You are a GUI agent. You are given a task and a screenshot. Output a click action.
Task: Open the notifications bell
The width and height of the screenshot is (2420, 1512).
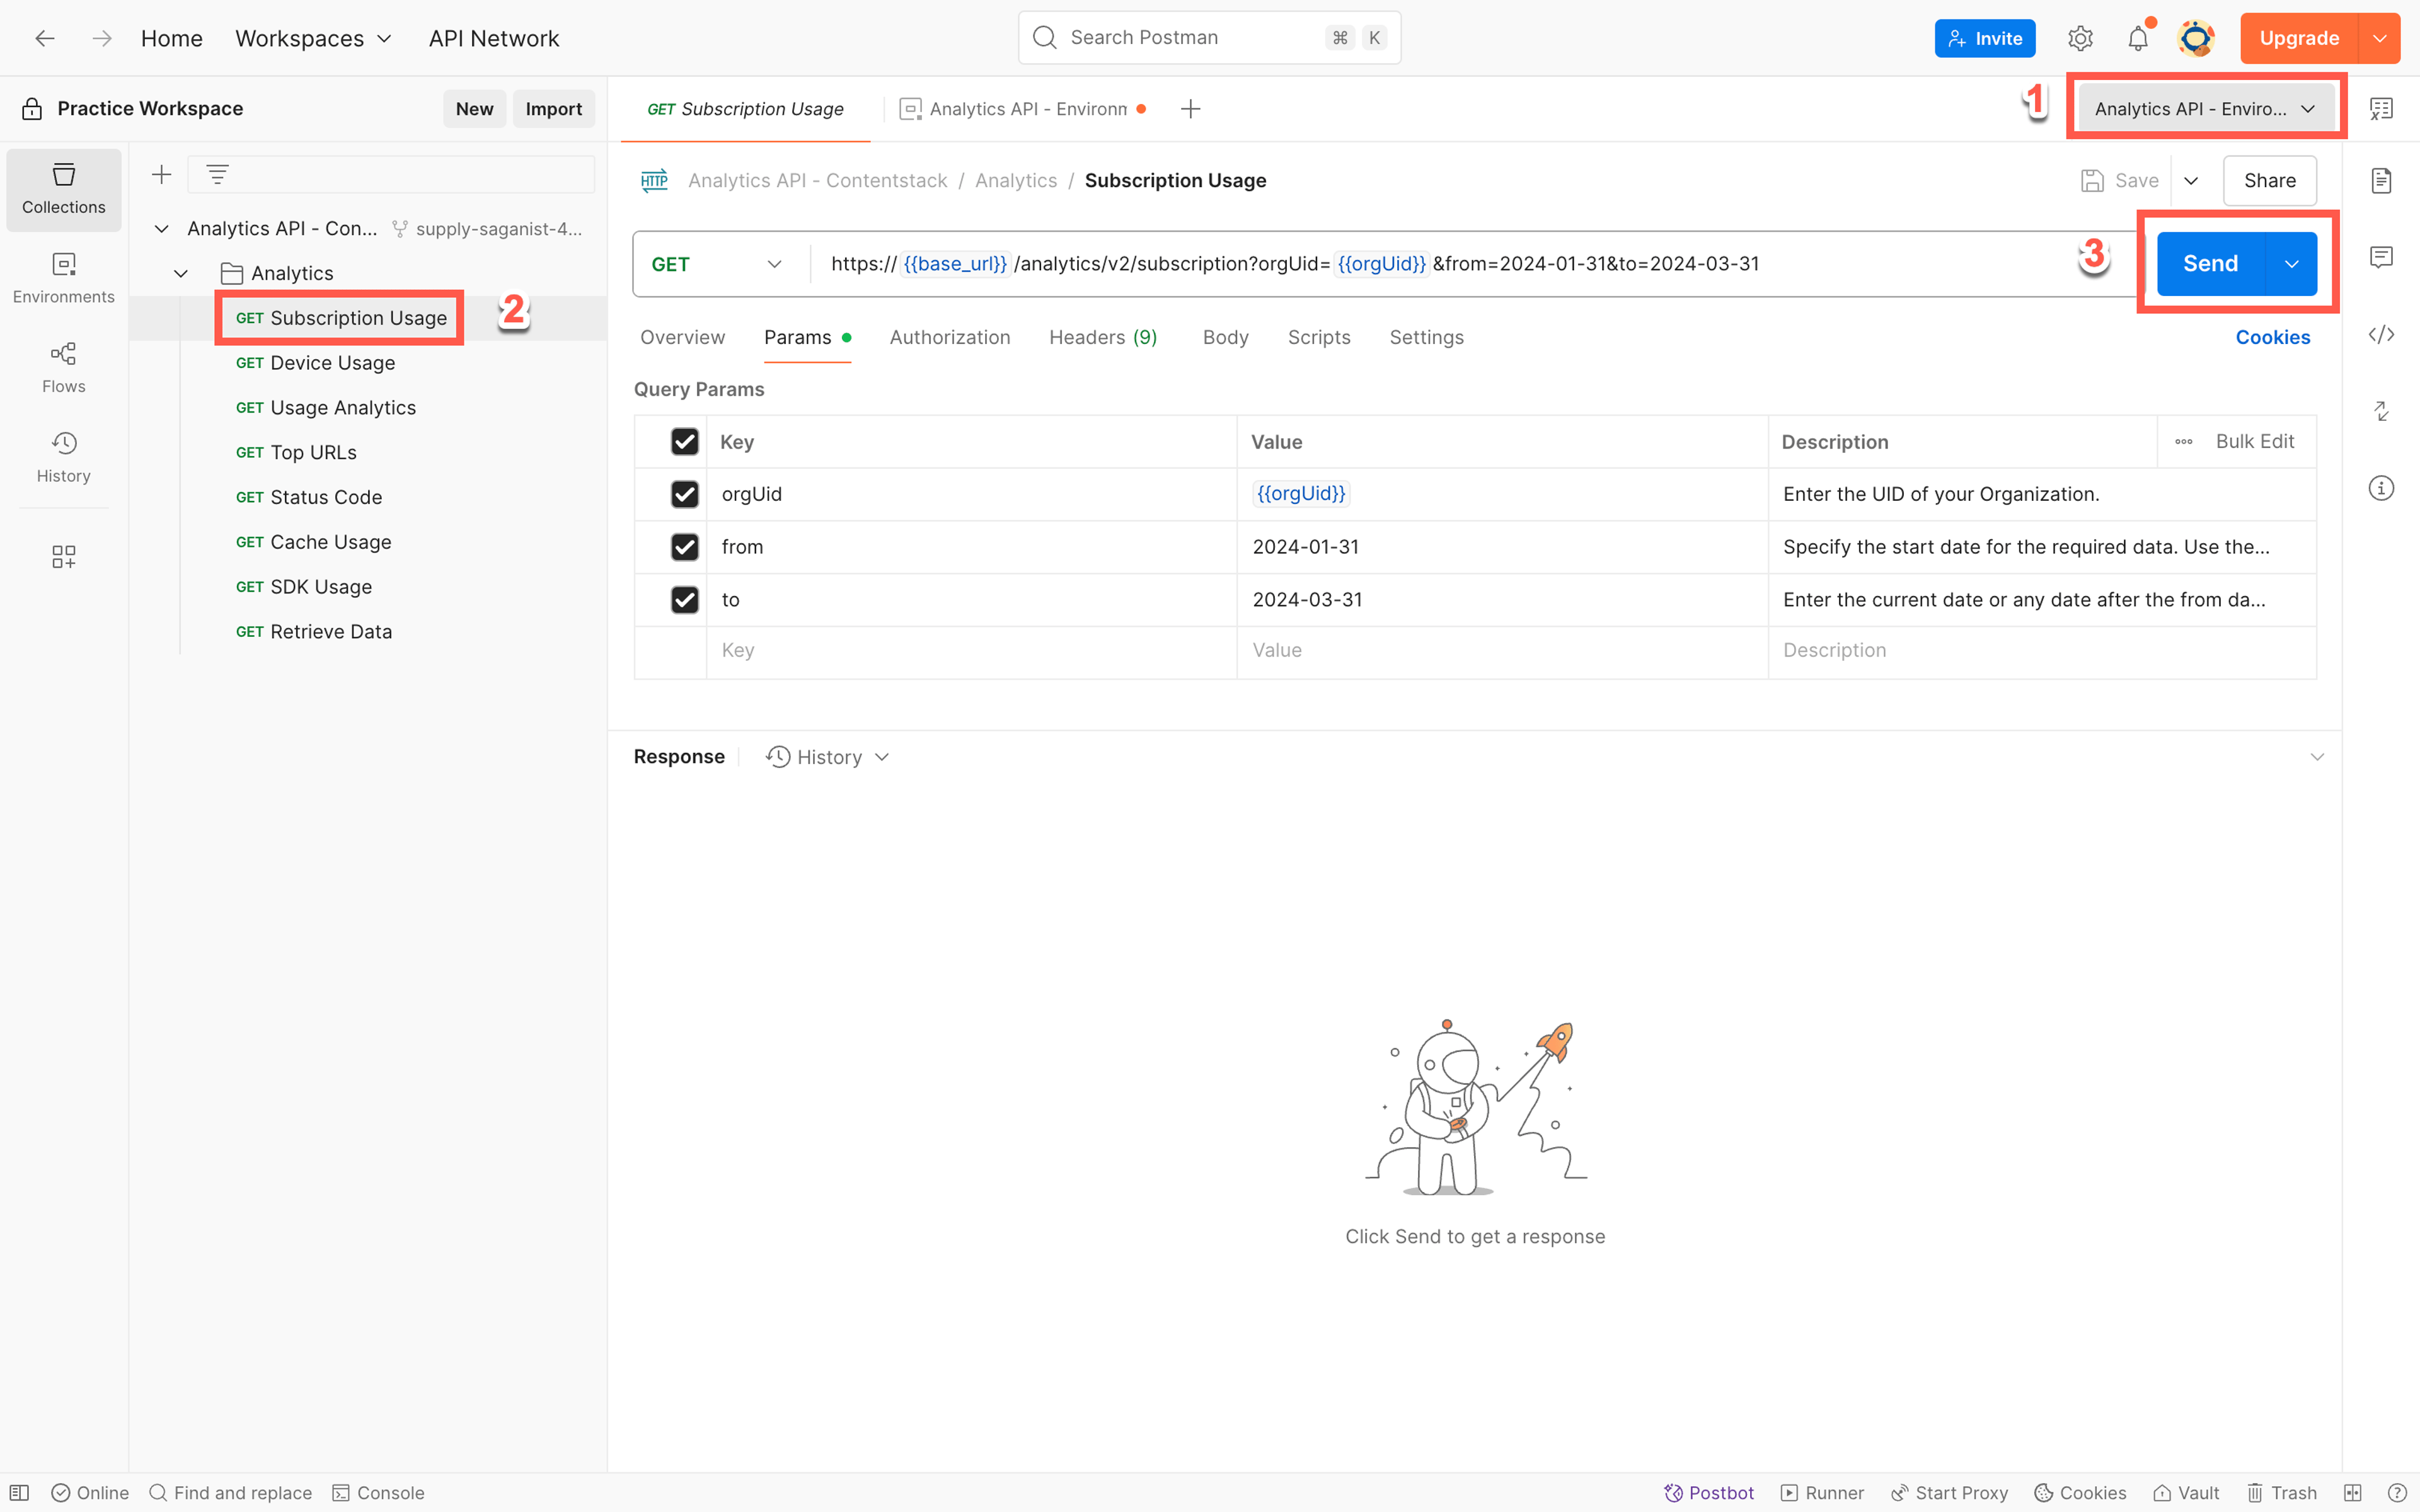click(x=2137, y=38)
